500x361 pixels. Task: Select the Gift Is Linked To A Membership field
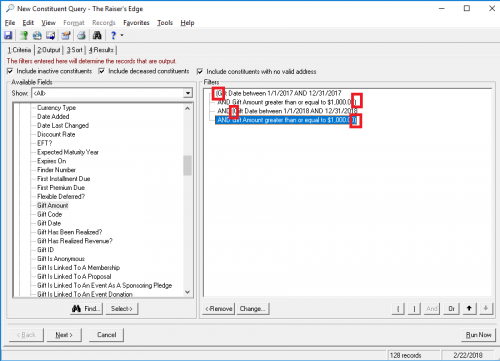point(79,268)
